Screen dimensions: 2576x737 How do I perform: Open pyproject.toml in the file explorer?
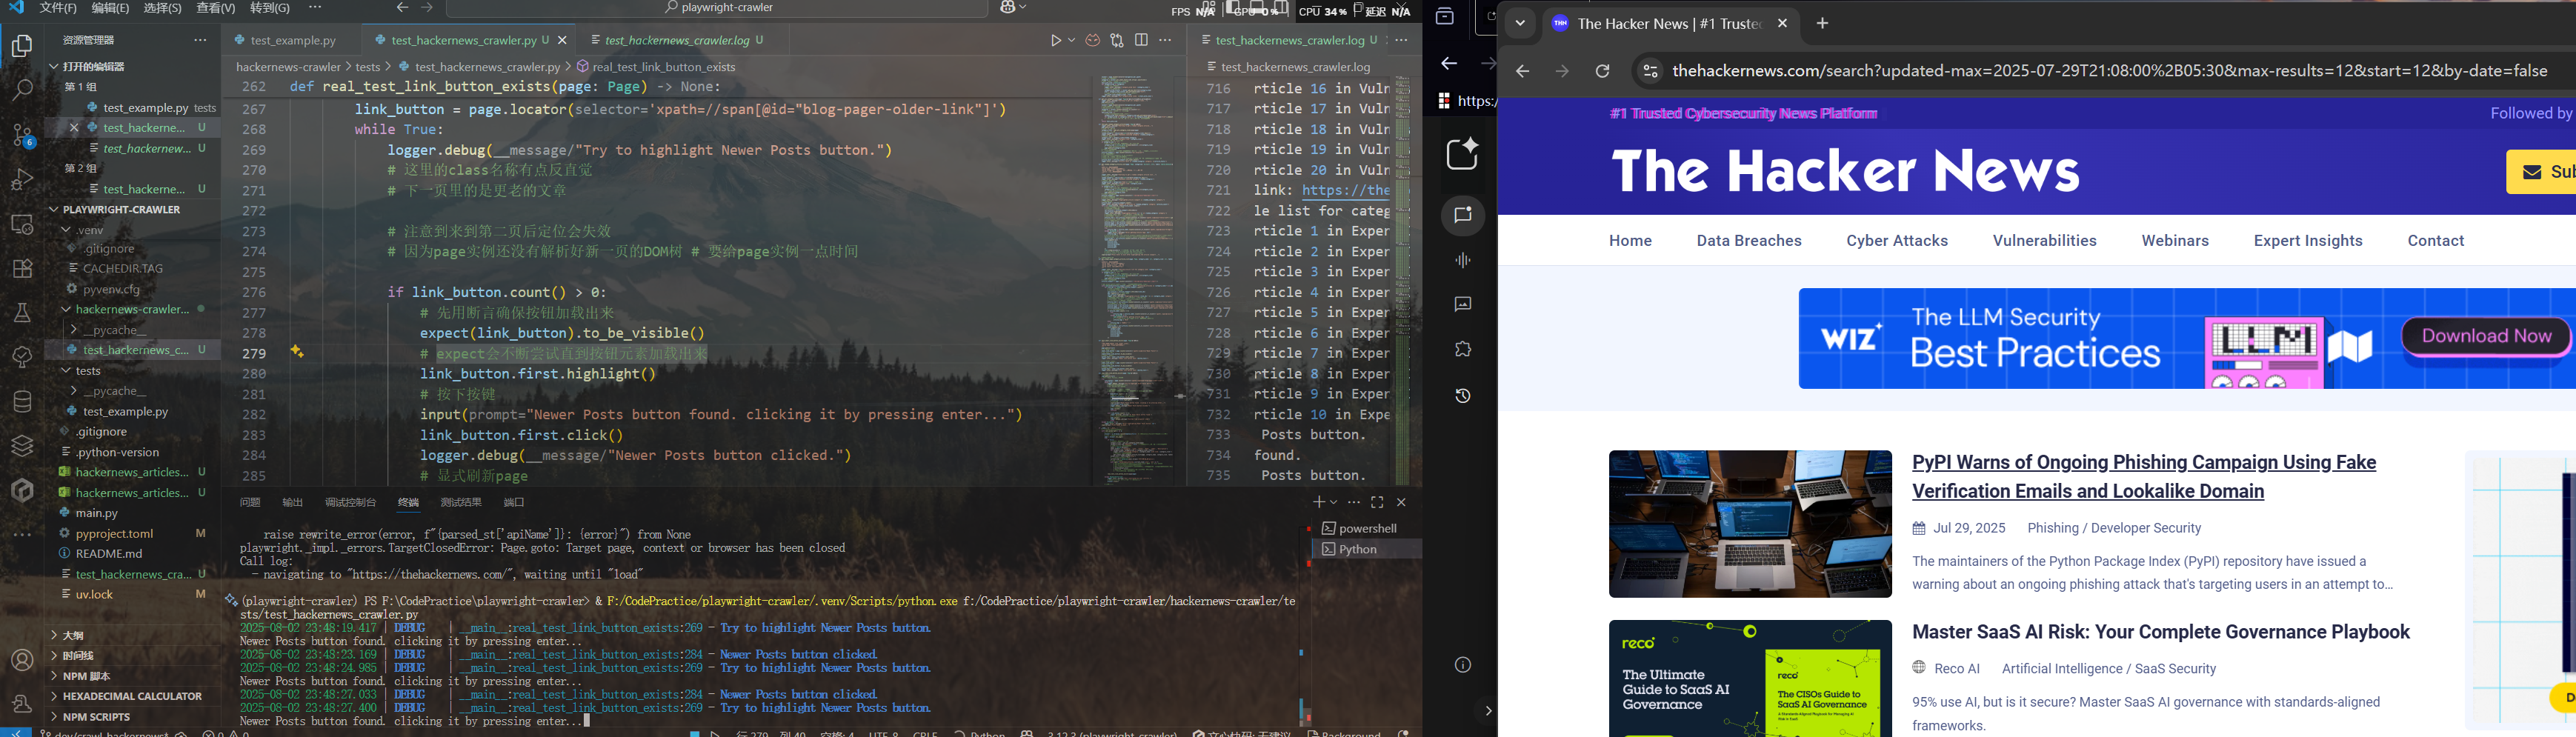[114, 533]
